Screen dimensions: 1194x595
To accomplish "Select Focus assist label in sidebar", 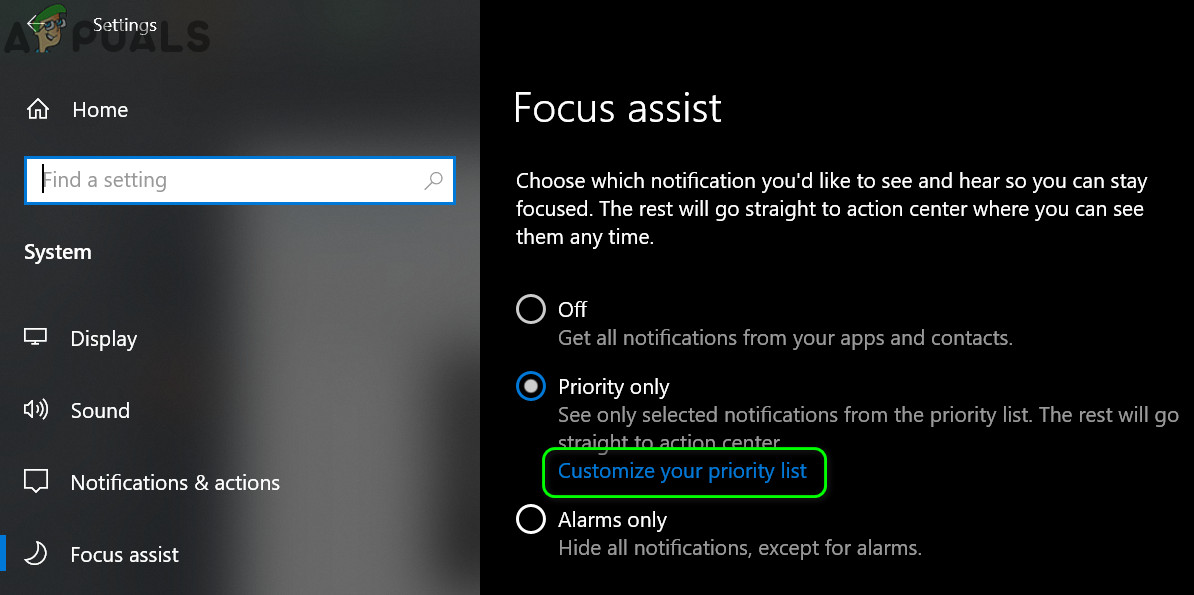I will 125,554.
